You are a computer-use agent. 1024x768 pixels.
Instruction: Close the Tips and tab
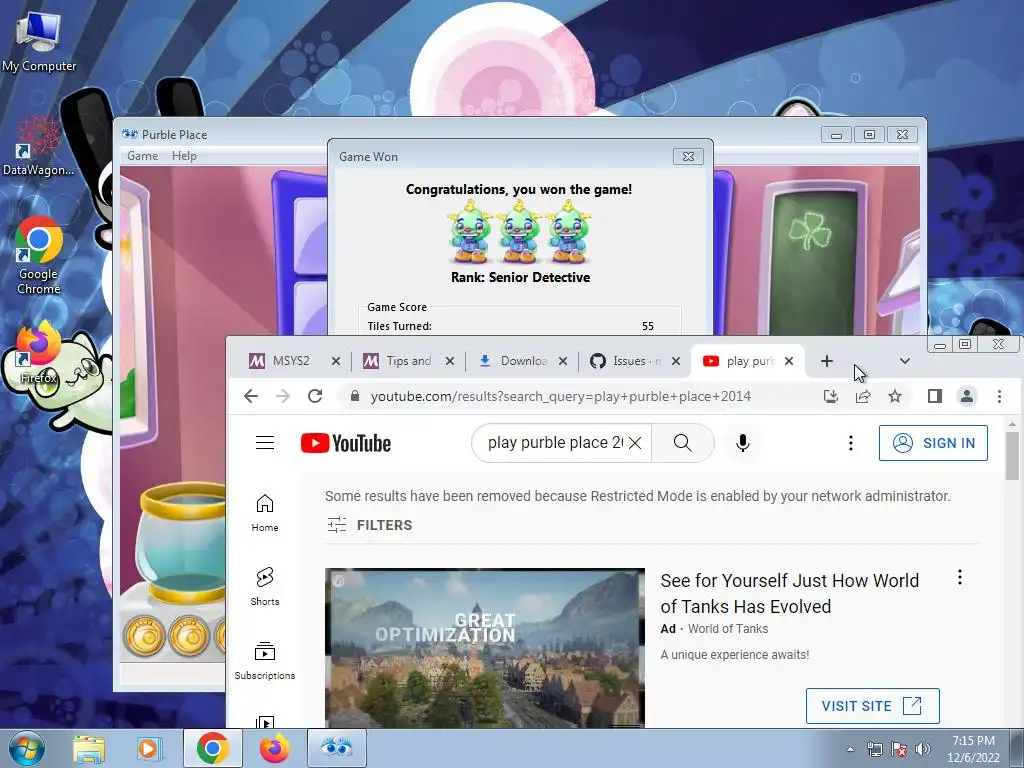450,361
